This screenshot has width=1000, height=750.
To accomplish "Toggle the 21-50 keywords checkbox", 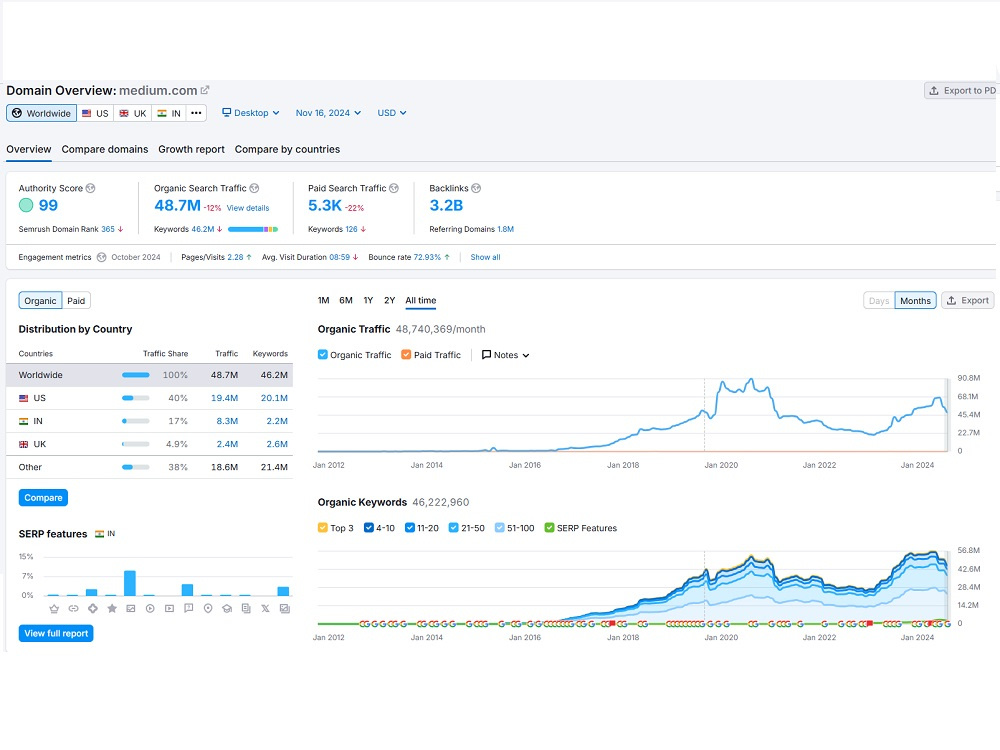I will 453,527.
